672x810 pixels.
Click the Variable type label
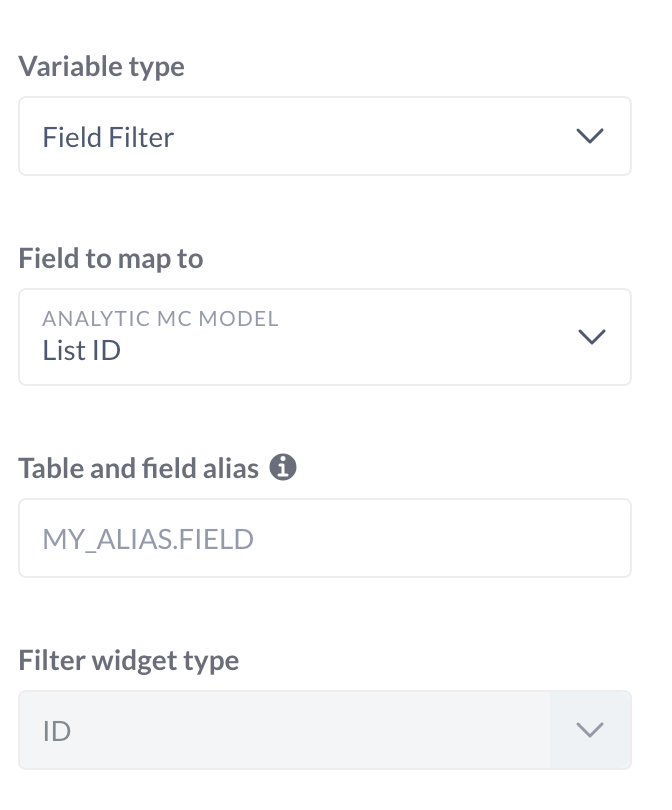[x=101, y=67]
